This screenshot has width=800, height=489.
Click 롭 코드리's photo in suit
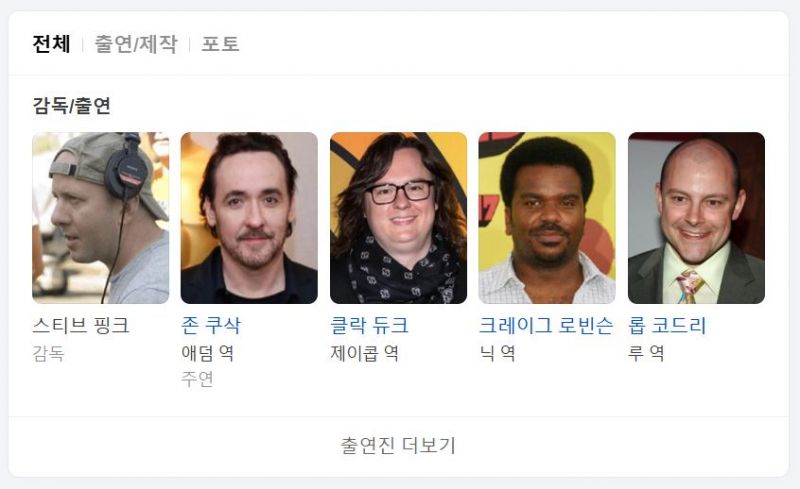click(696, 218)
